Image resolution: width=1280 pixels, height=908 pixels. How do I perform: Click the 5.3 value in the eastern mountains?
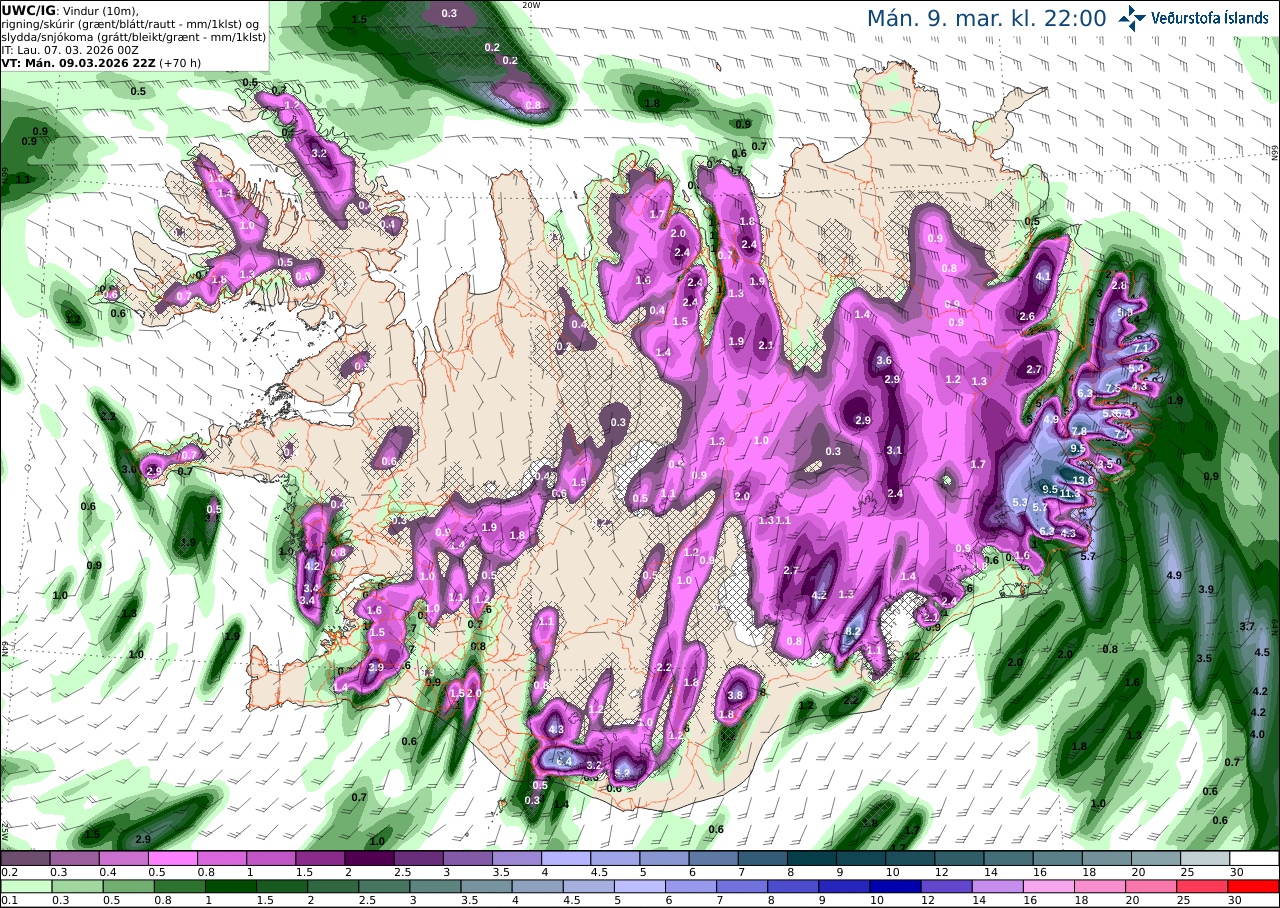coord(1020,502)
